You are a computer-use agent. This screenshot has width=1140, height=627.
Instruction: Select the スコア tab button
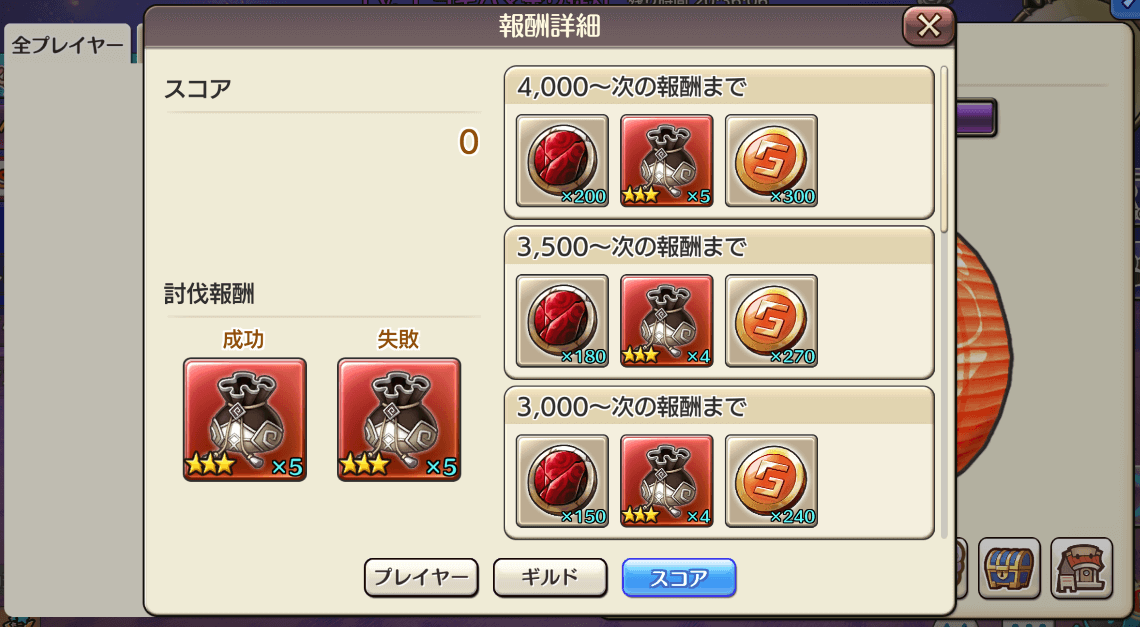[x=679, y=578]
